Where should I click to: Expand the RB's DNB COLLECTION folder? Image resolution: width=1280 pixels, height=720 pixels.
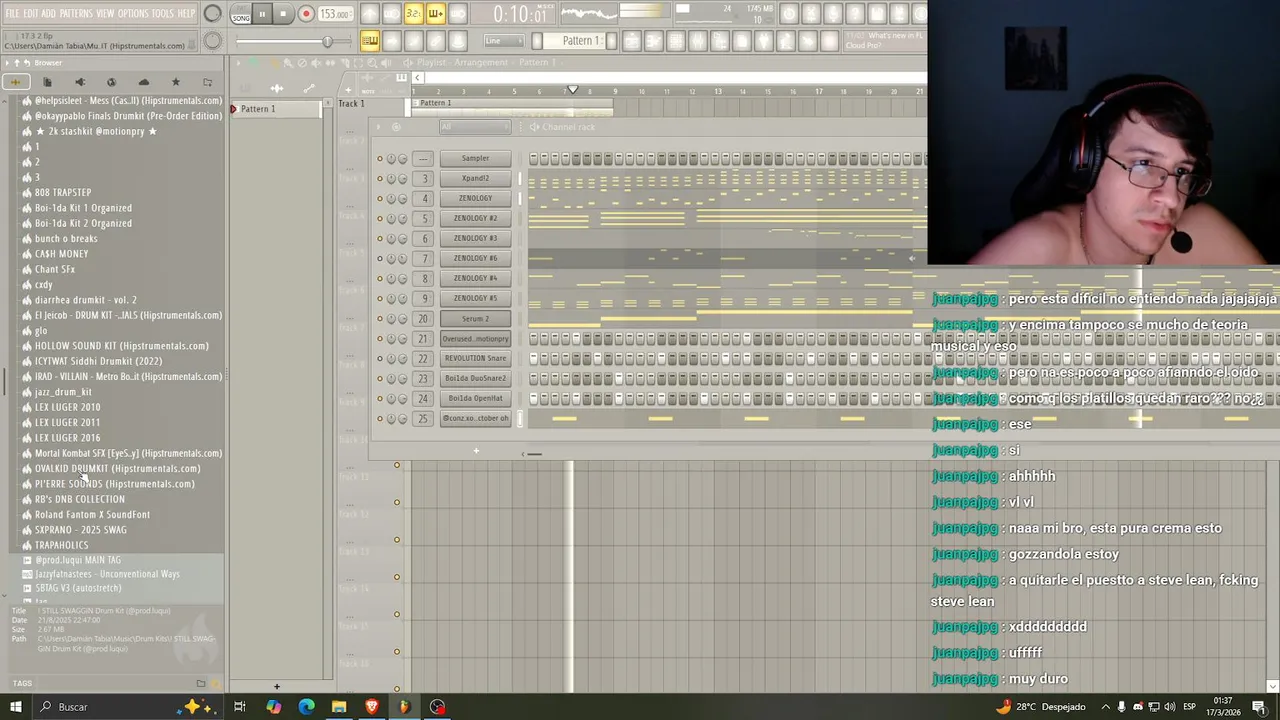point(80,499)
